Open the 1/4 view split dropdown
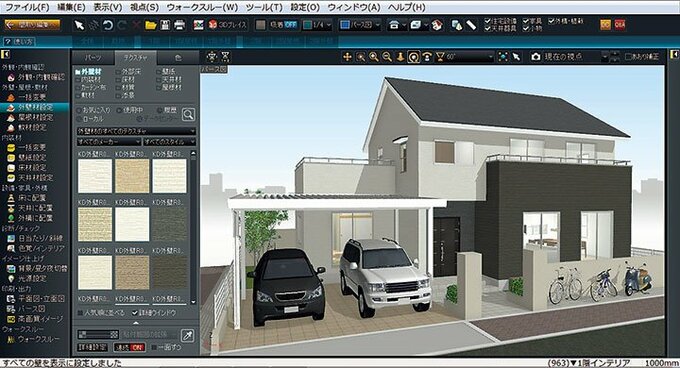The width and height of the screenshot is (680, 368). tap(317, 25)
